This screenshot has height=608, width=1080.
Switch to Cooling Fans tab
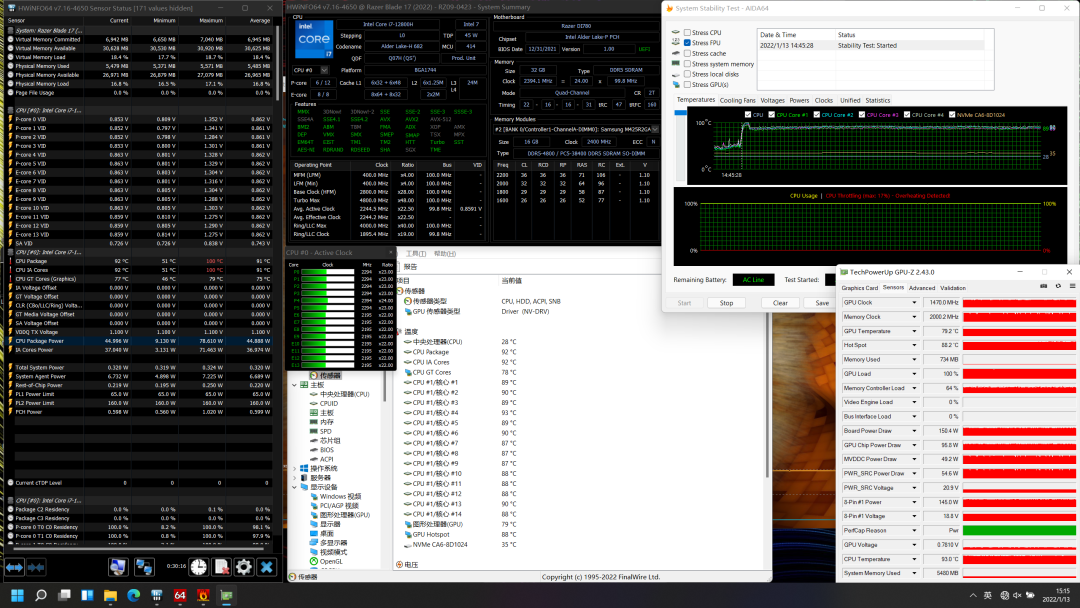pos(738,101)
